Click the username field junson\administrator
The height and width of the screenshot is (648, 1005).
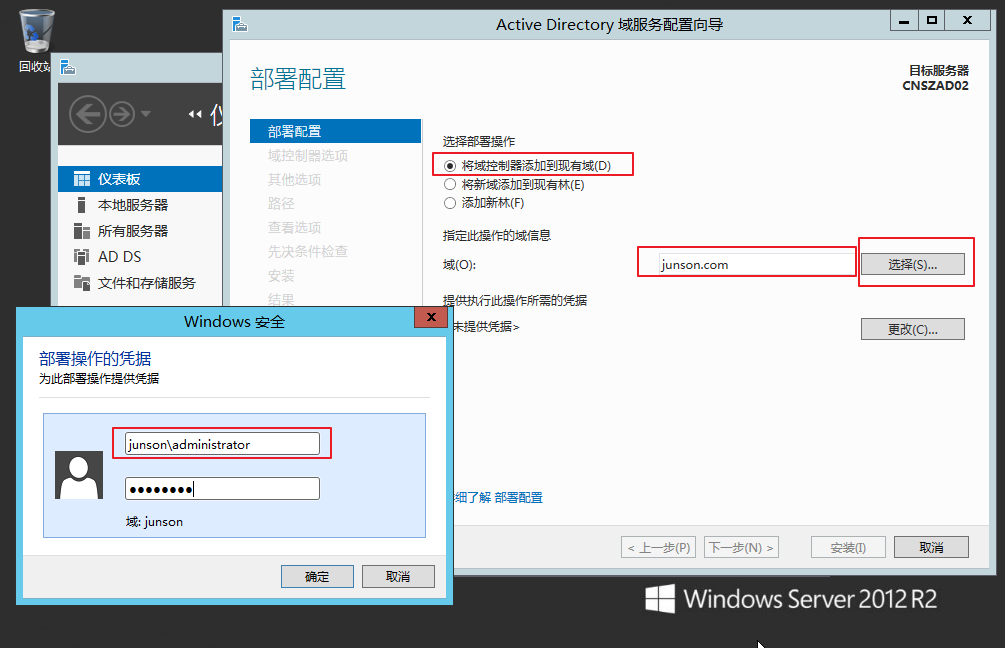[222, 444]
